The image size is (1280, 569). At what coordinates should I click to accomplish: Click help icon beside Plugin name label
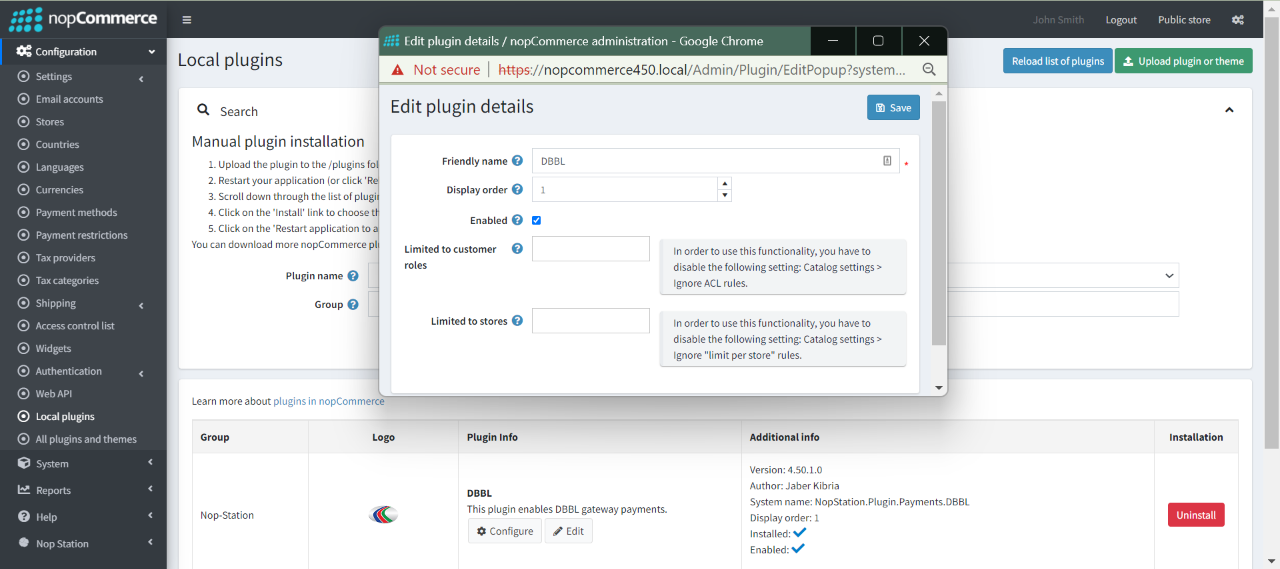(353, 276)
